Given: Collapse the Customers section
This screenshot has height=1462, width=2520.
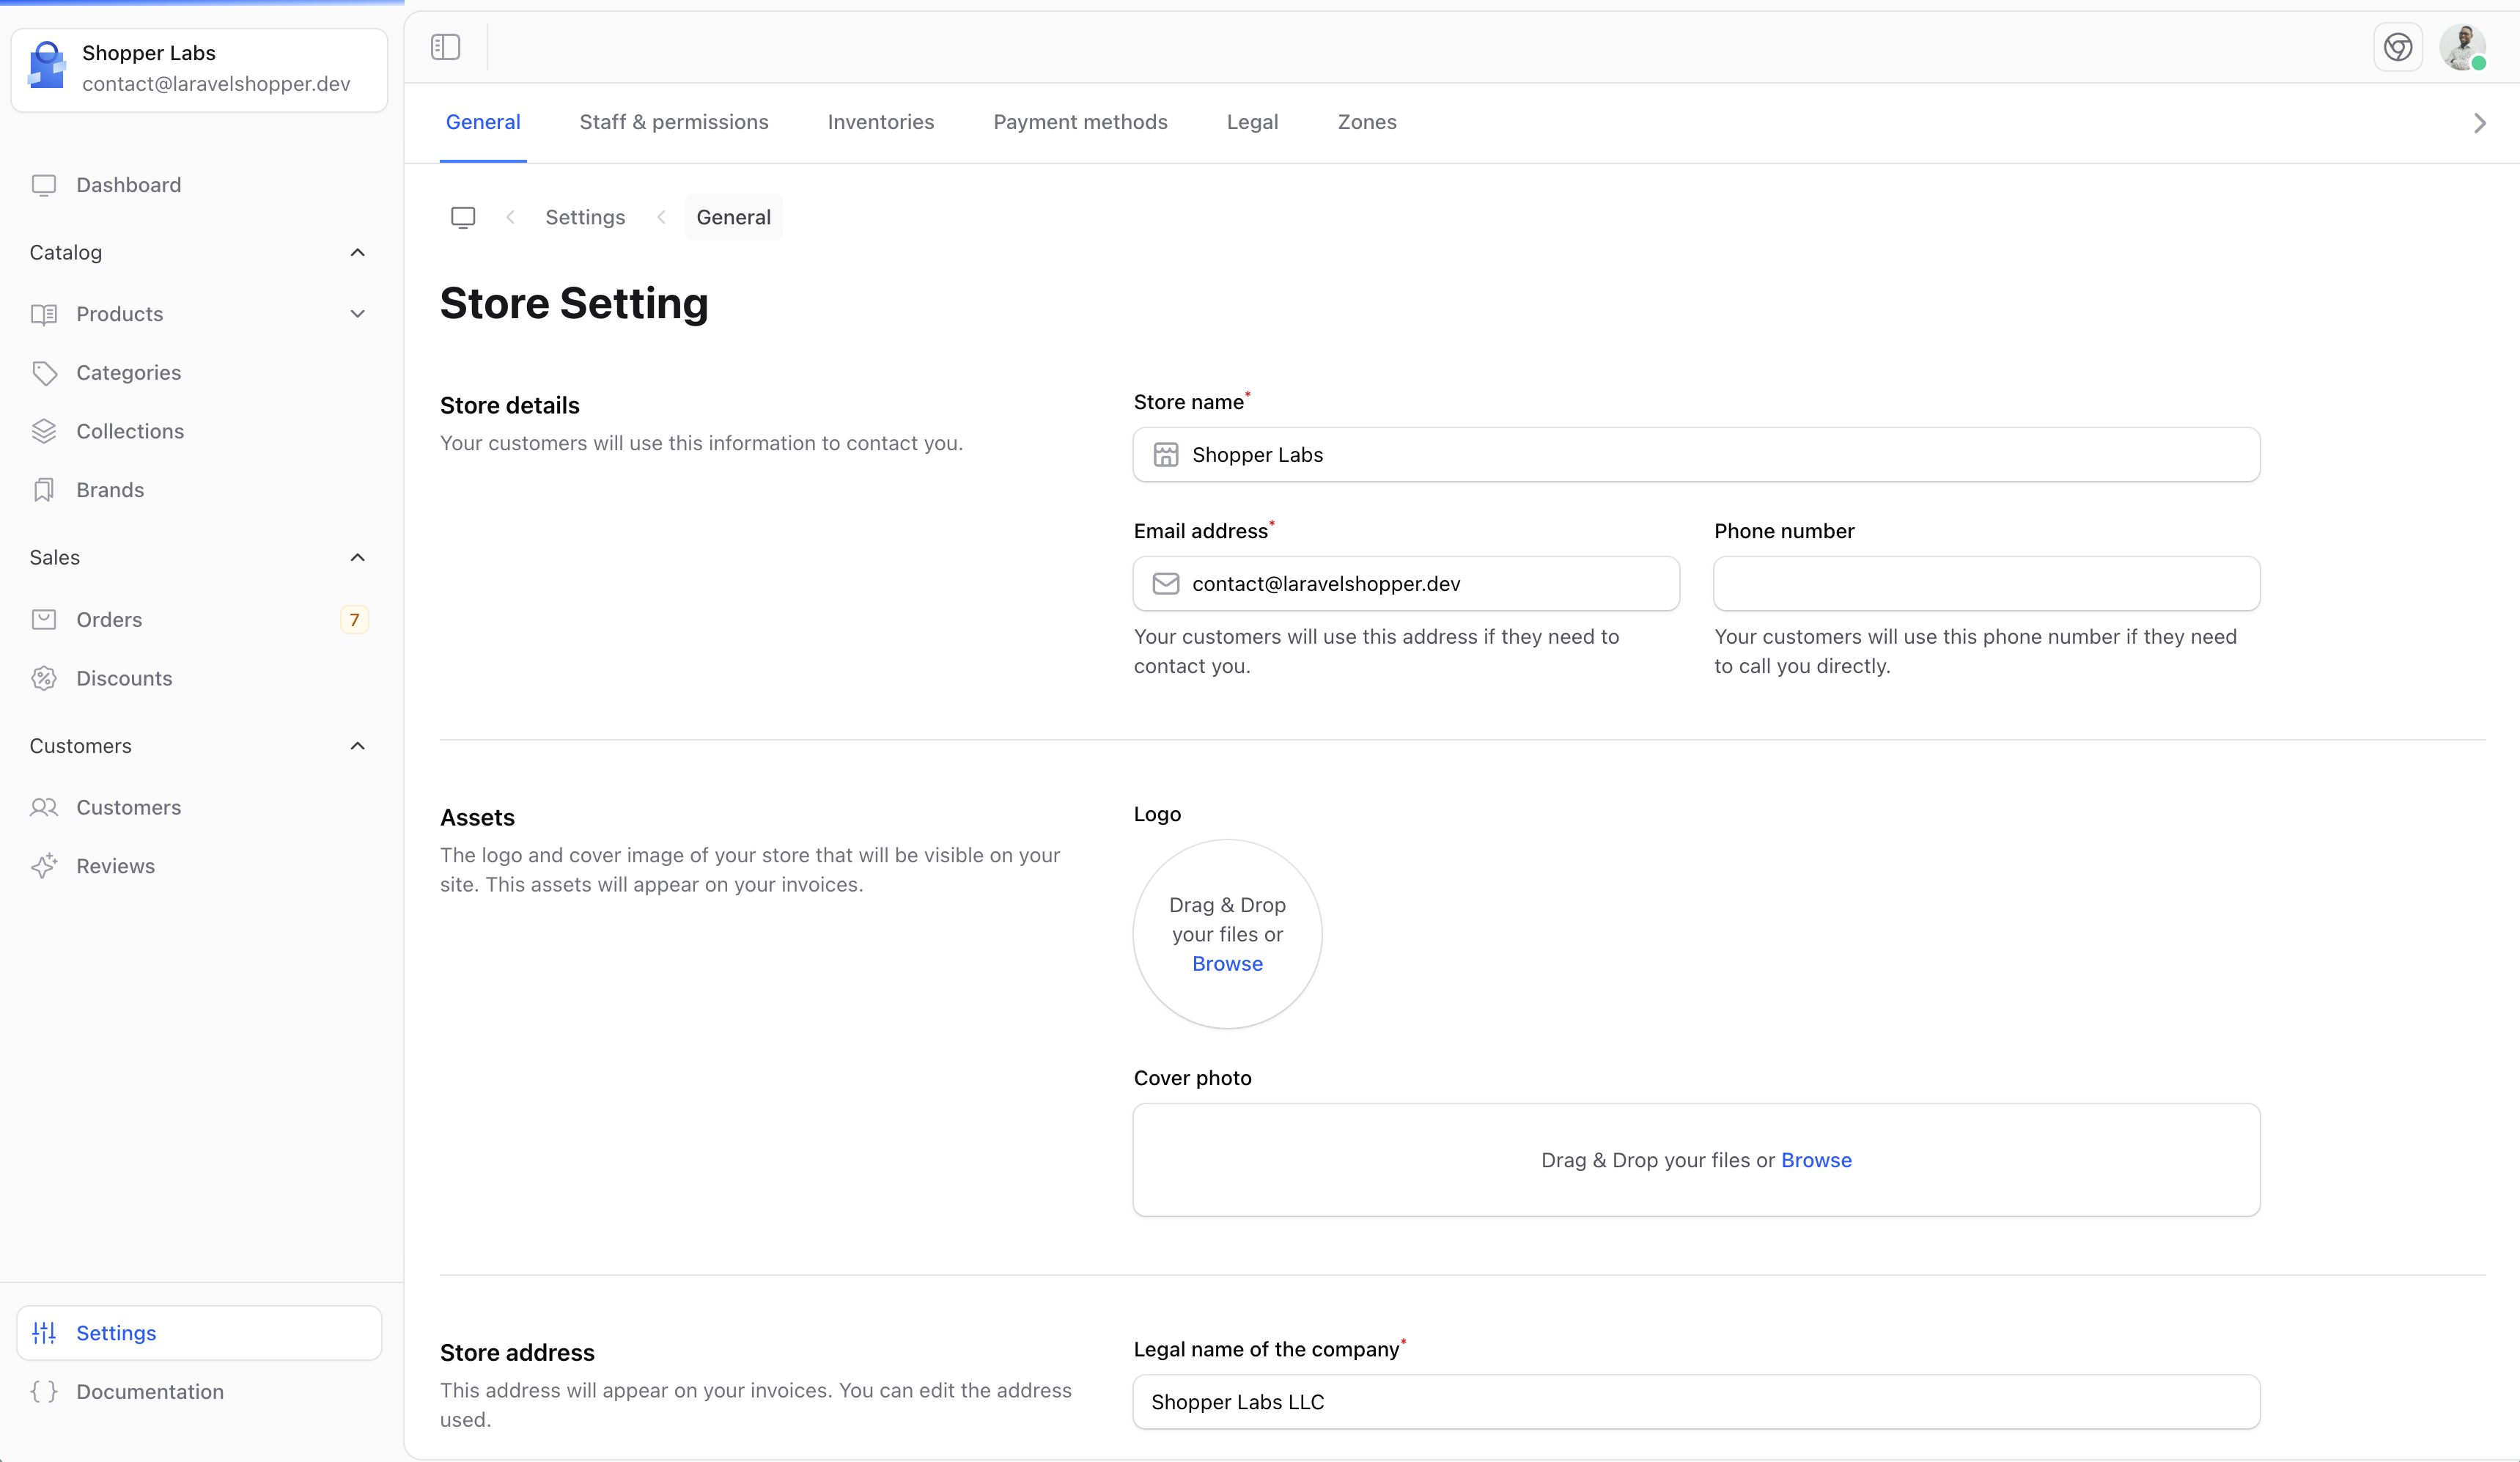Looking at the screenshot, I should (x=357, y=745).
